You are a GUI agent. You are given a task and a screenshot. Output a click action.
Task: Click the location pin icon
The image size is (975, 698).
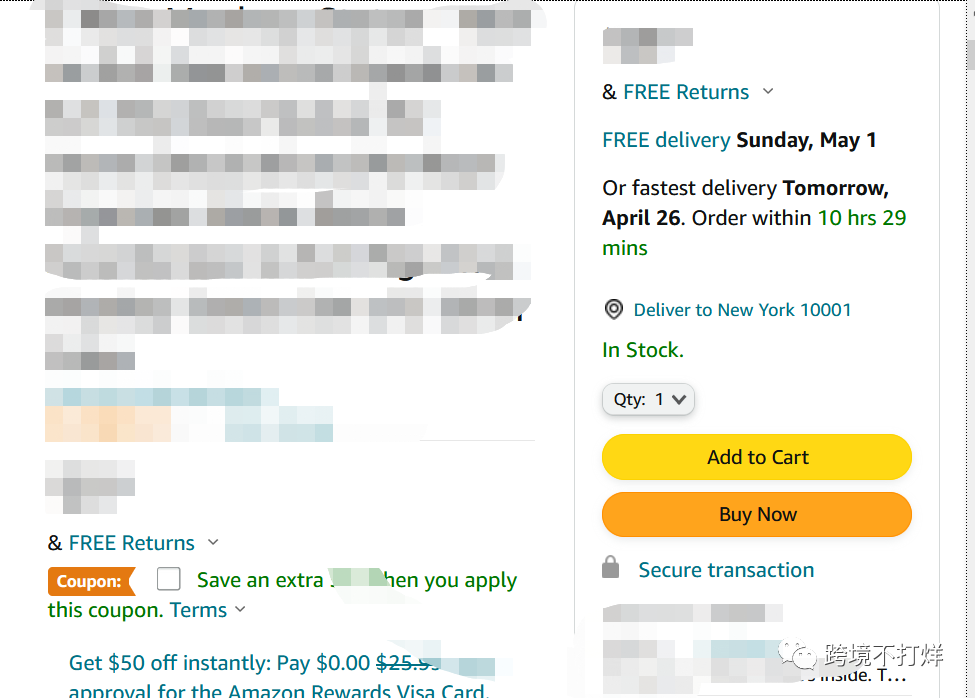pyautogui.click(x=614, y=310)
